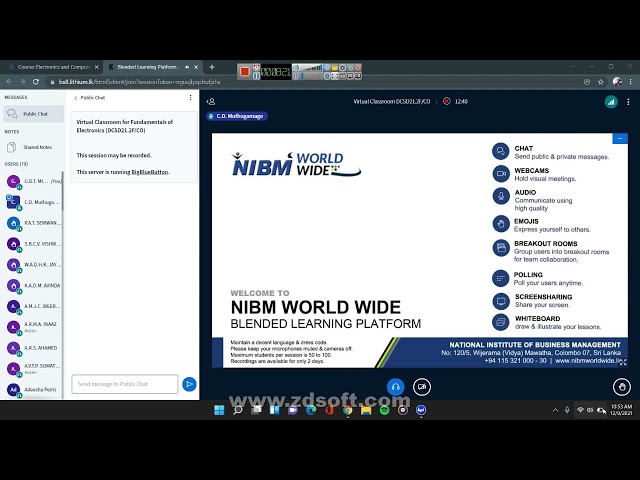Select user W.A.D.H.K. JAY... in list

33,264
